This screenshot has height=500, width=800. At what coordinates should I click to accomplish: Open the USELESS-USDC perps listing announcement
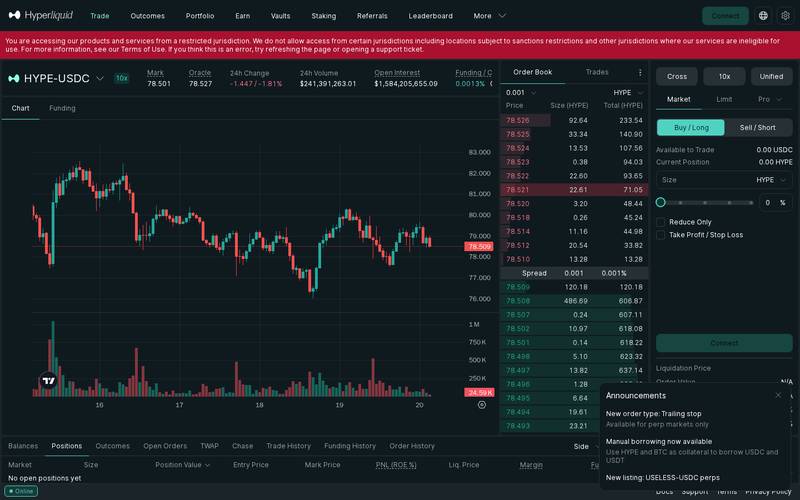point(662,478)
